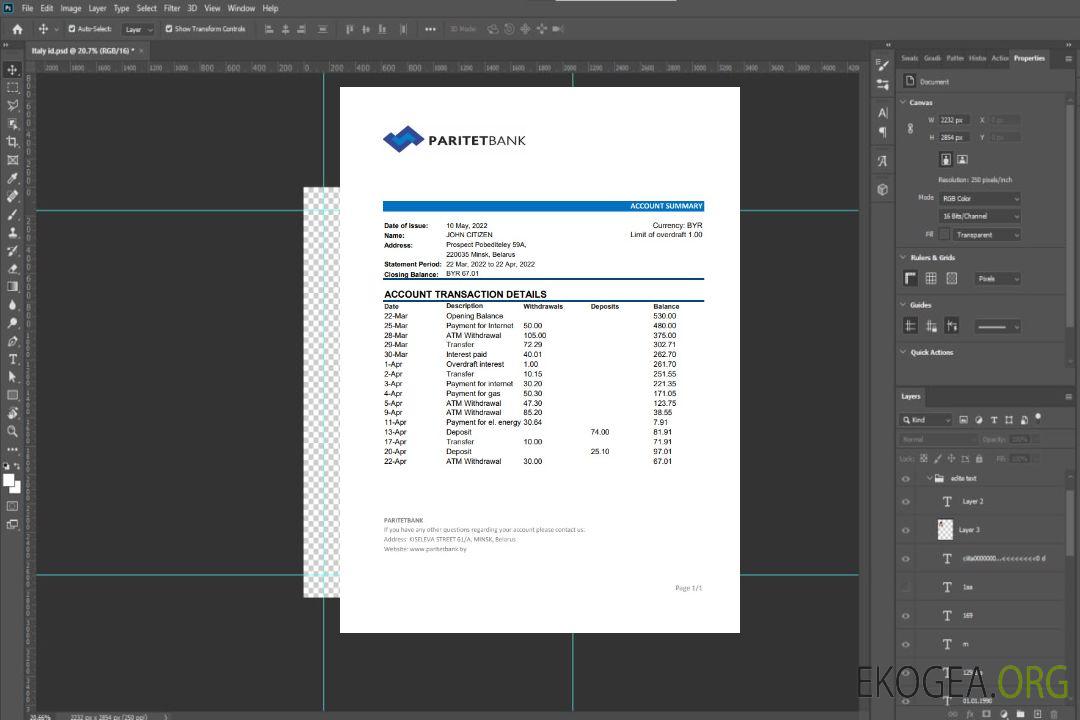Switch to the Italy id.psd document tab
Image resolution: width=1080 pixels, height=720 pixels.
click(x=82, y=50)
